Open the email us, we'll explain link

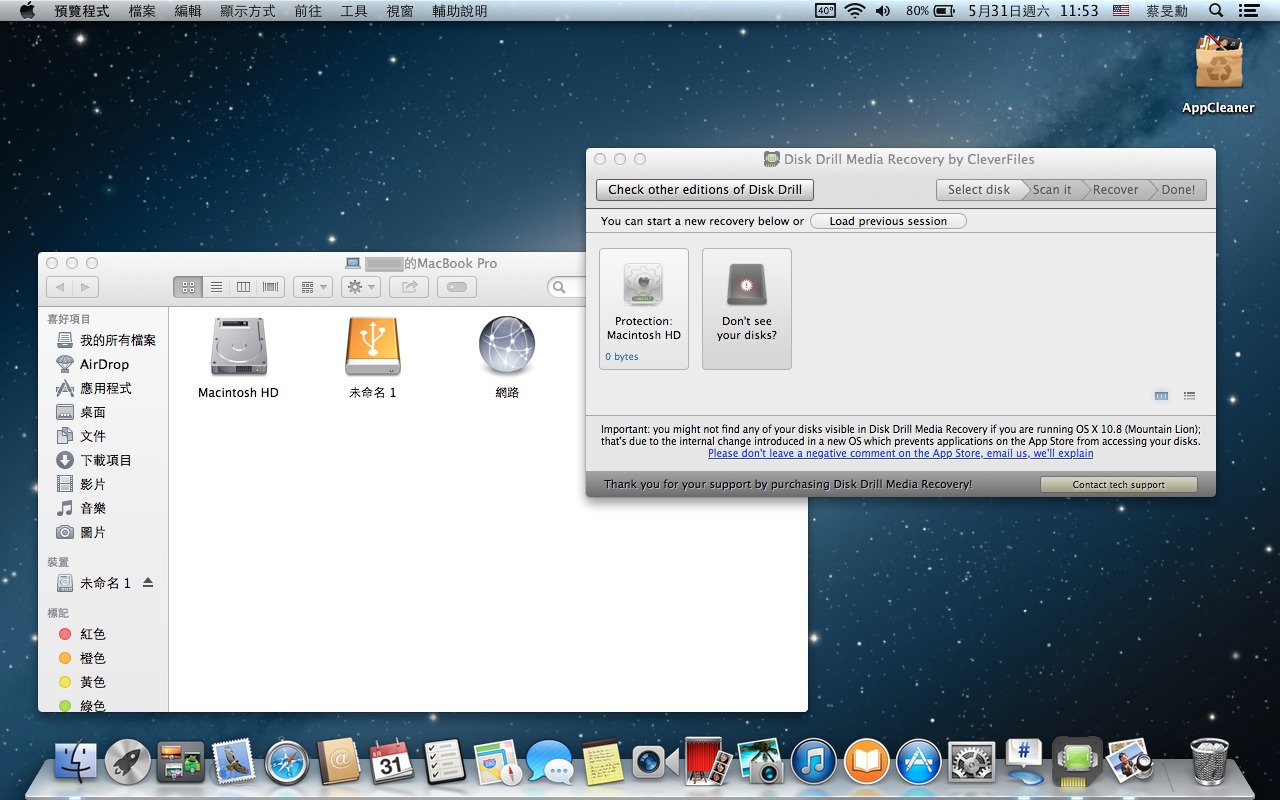tap(900, 453)
